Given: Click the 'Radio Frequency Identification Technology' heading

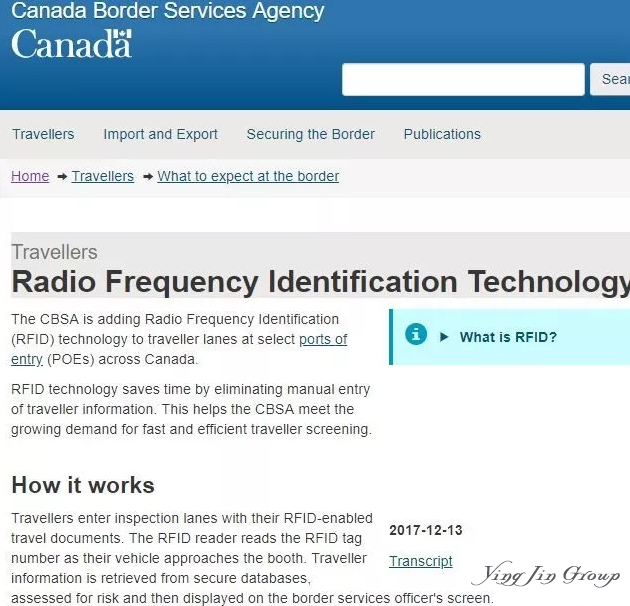Looking at the screenshot, I should [x=321, y=282].
